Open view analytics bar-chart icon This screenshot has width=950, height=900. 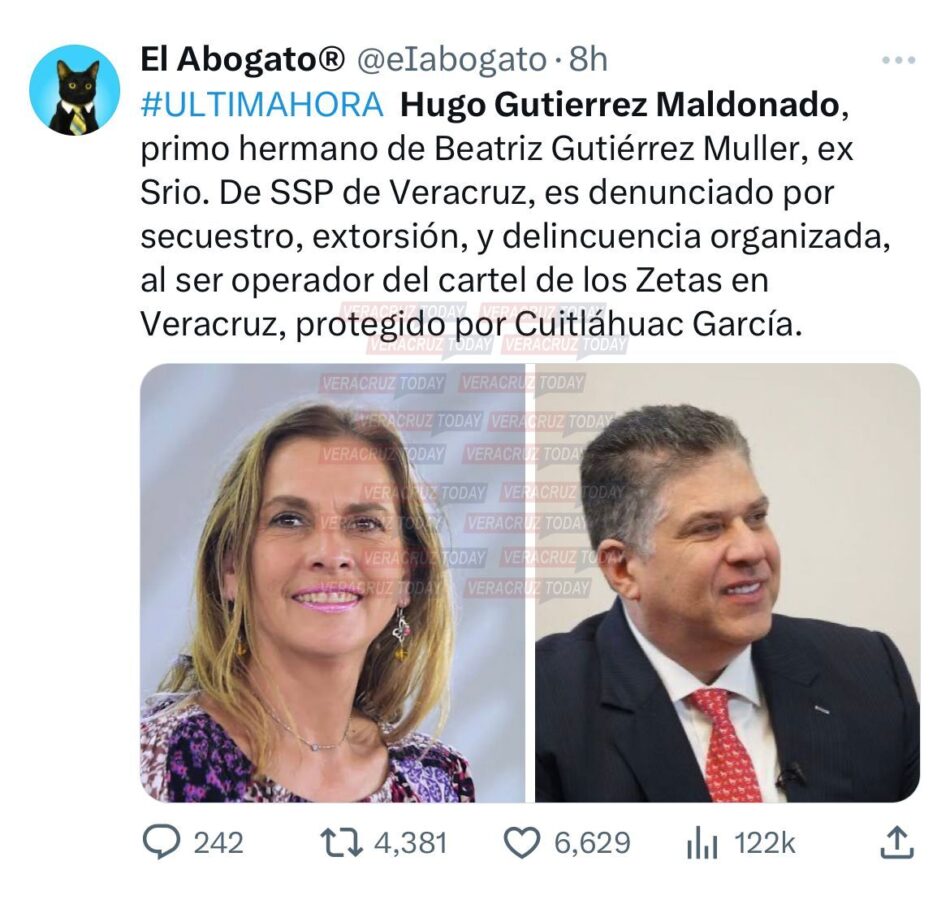(x=702, y=844)
